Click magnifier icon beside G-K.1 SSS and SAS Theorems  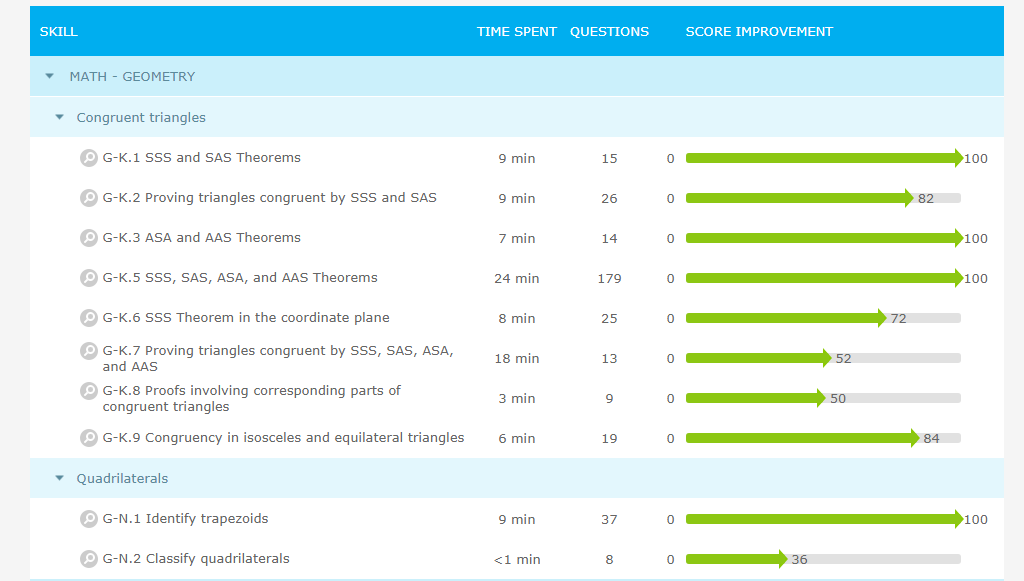[89, 158]
